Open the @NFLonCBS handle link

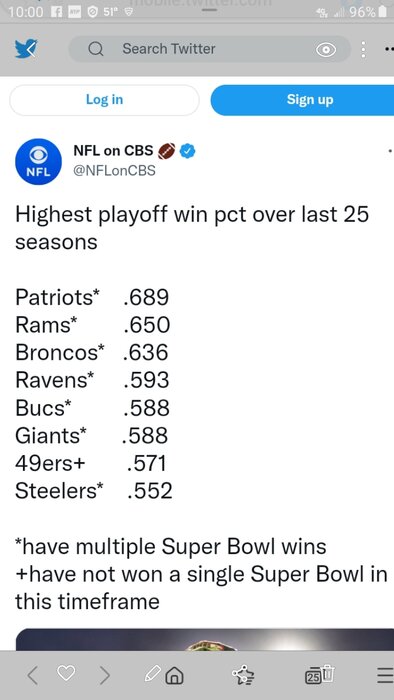pos(114,171)
